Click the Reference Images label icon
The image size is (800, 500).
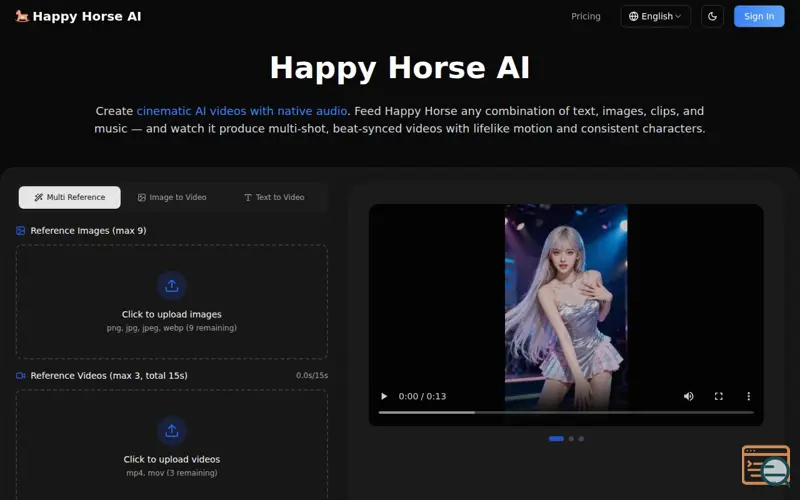tap(20, 231)
